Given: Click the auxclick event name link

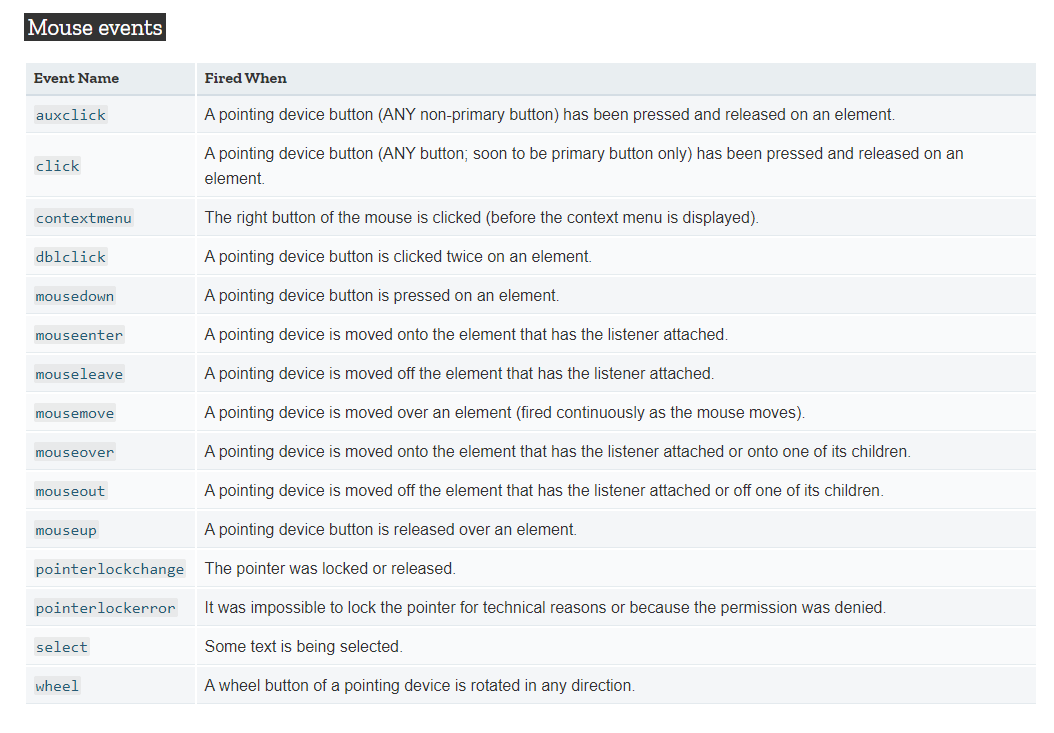Looking at the screenshot, I should pos(71,115).
